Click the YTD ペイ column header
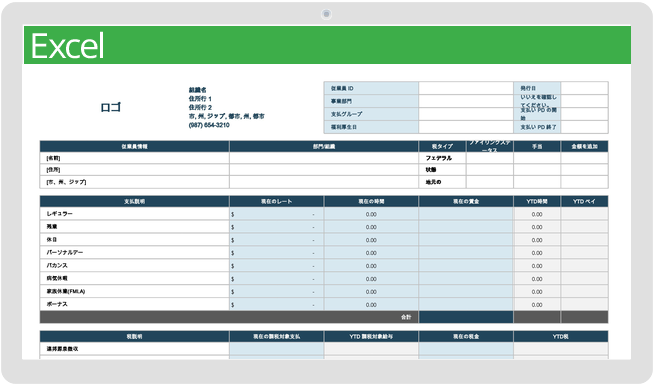Viewport: 654px width, 385px height. (x=584, y=201)
